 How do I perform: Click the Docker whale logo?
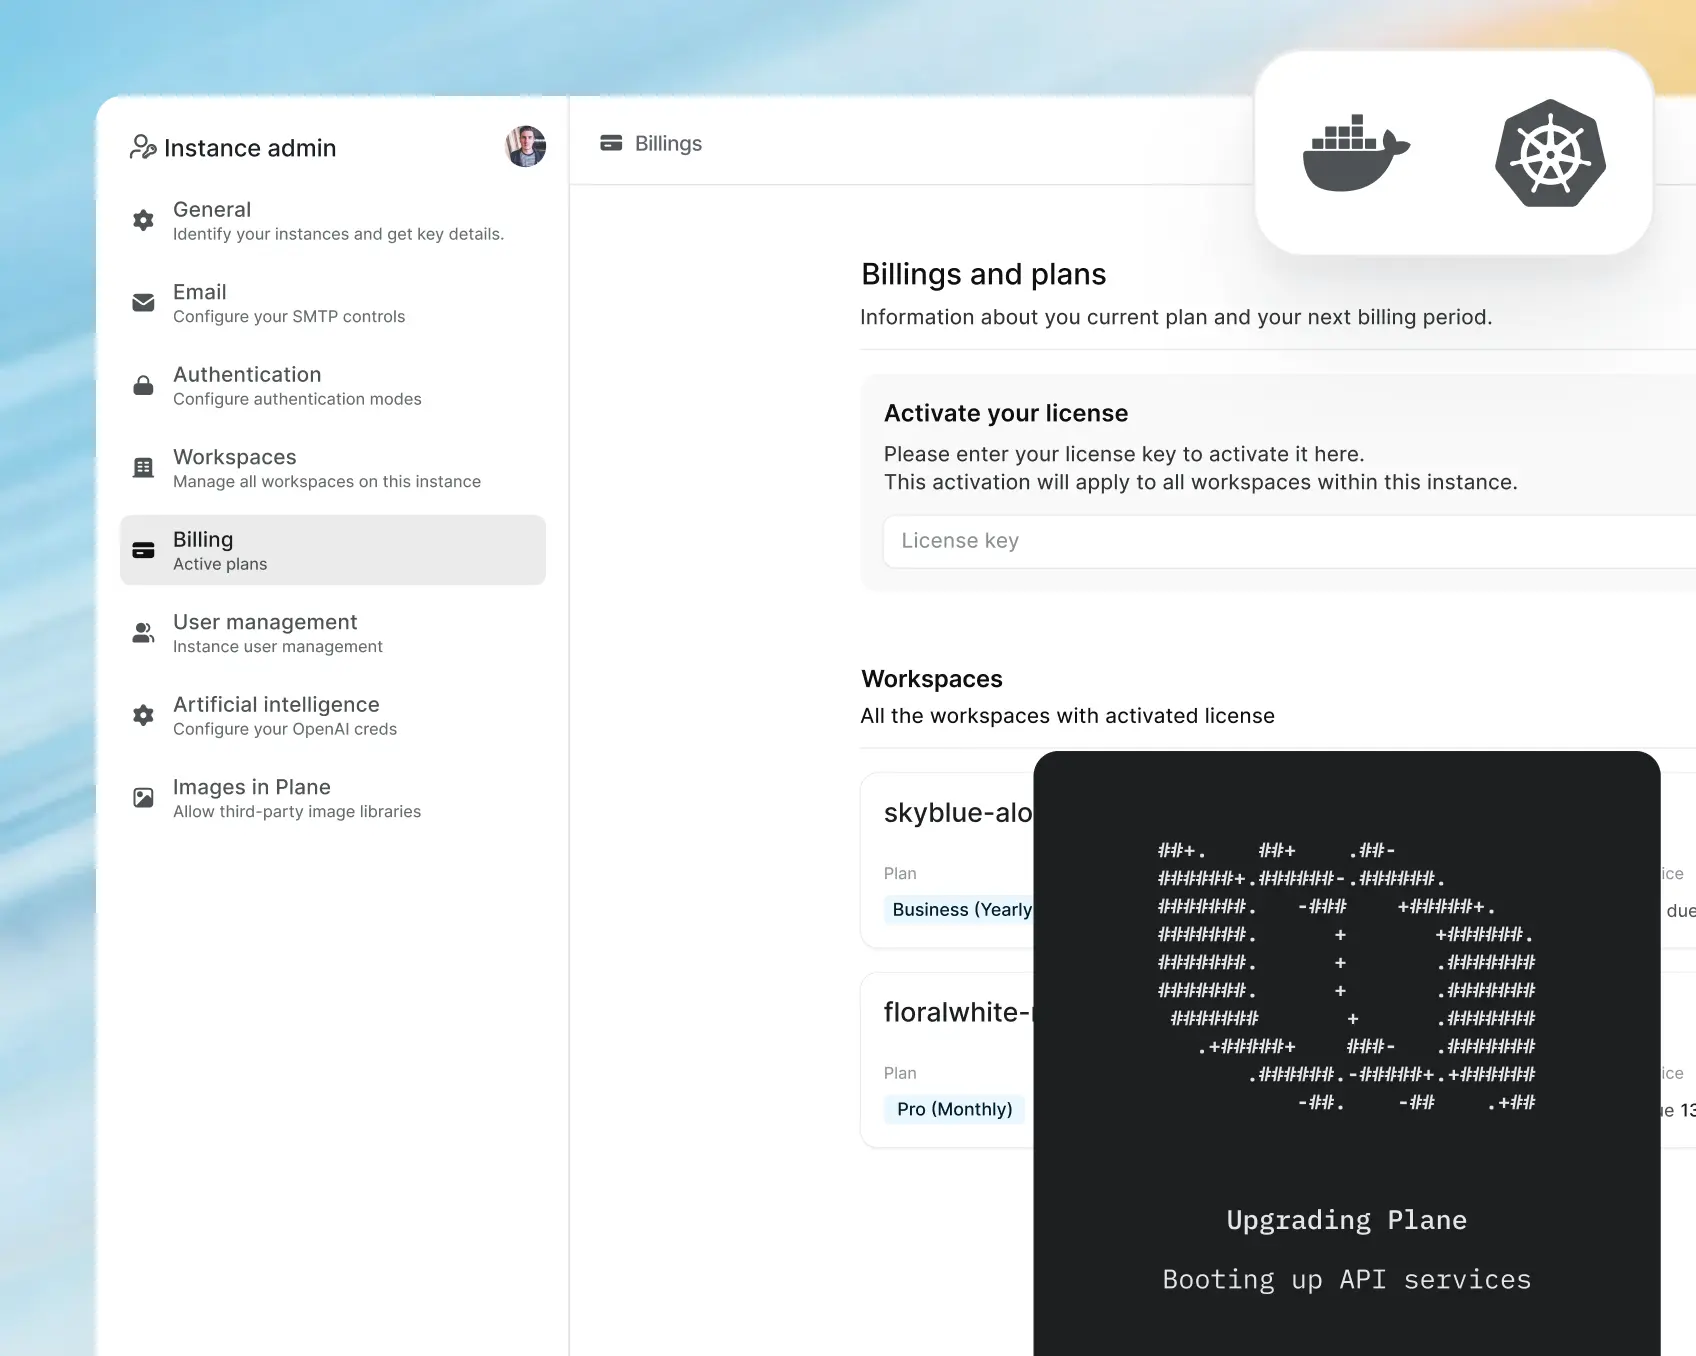1356,152
